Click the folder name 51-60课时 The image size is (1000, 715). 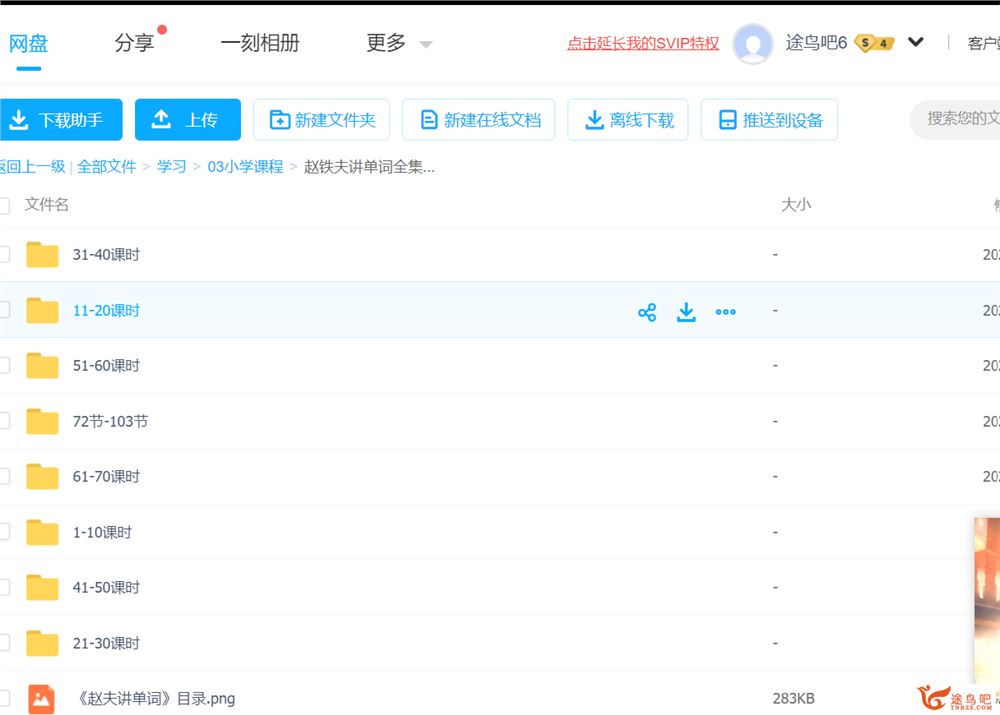106,365
